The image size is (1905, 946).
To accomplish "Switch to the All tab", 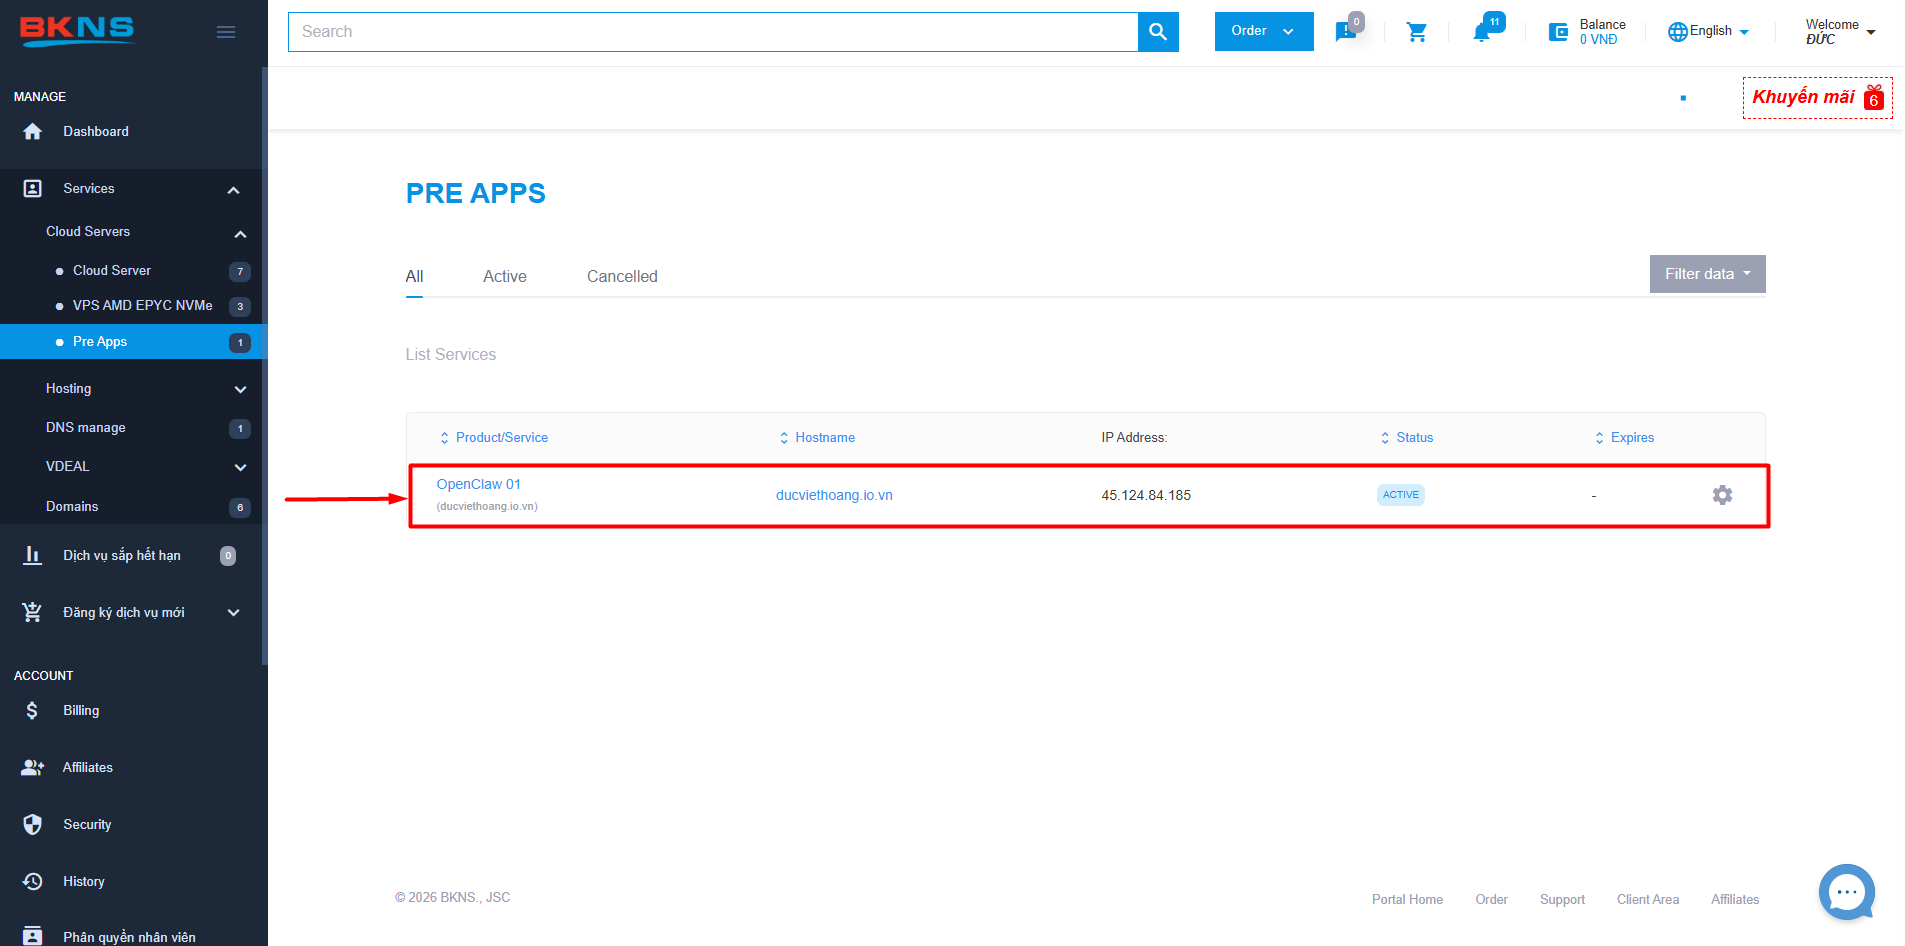I will click(414, 277).
